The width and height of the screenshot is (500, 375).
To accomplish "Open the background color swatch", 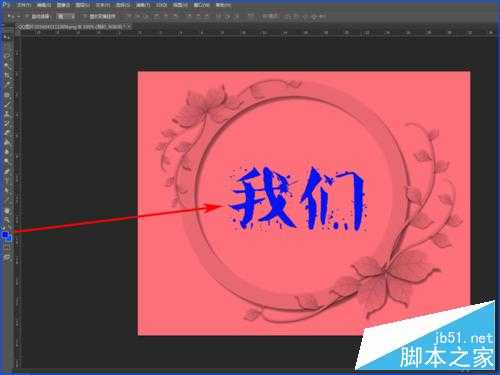I will (9, 238).
